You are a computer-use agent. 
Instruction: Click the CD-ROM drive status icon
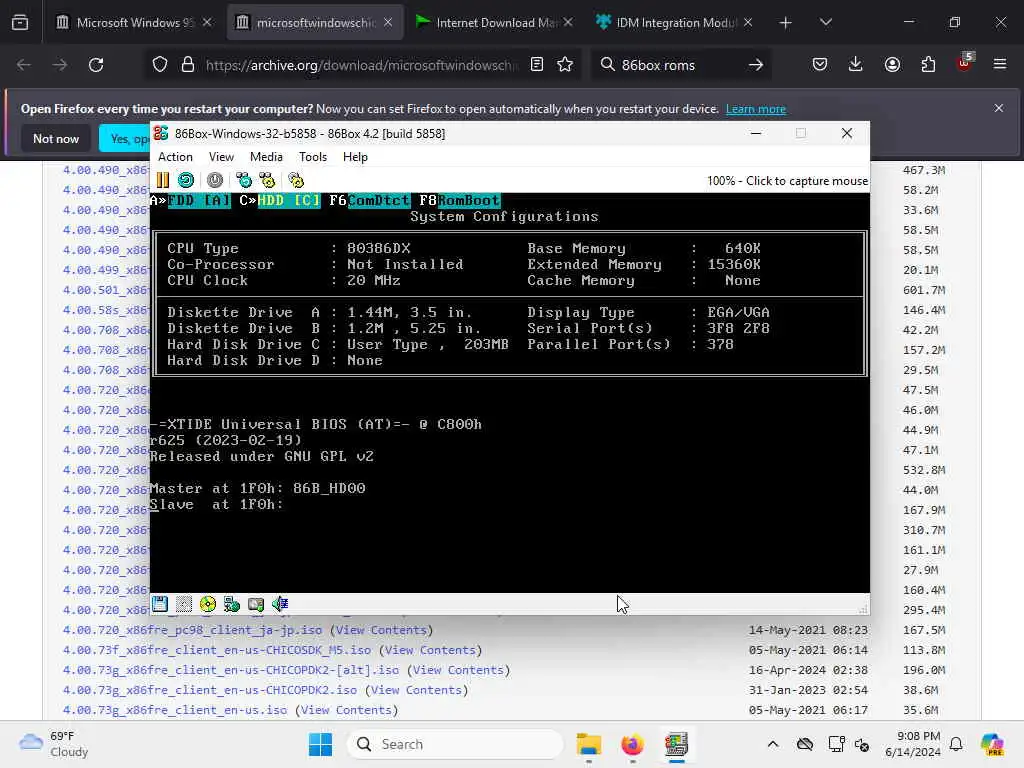(x=208, y=604)
